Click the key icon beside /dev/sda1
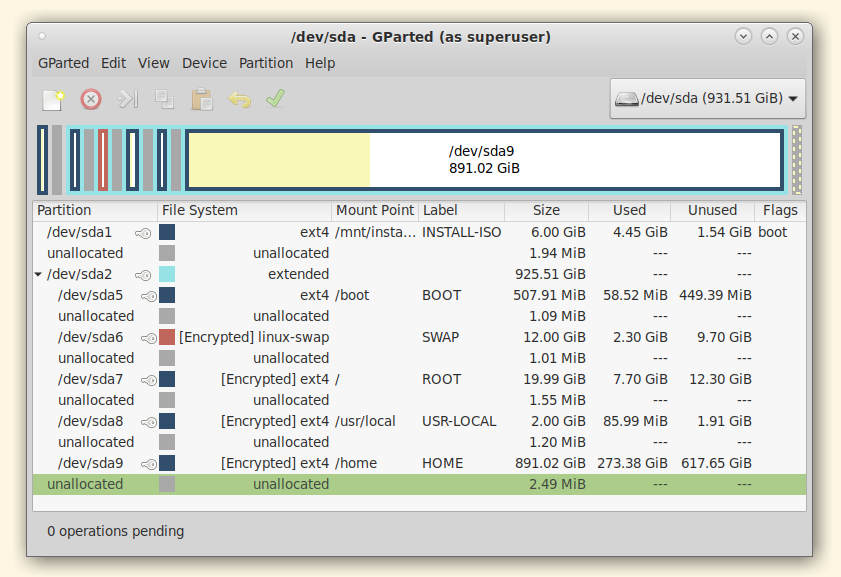This screenshot has width=841, height=577. (x=143, y=233)
